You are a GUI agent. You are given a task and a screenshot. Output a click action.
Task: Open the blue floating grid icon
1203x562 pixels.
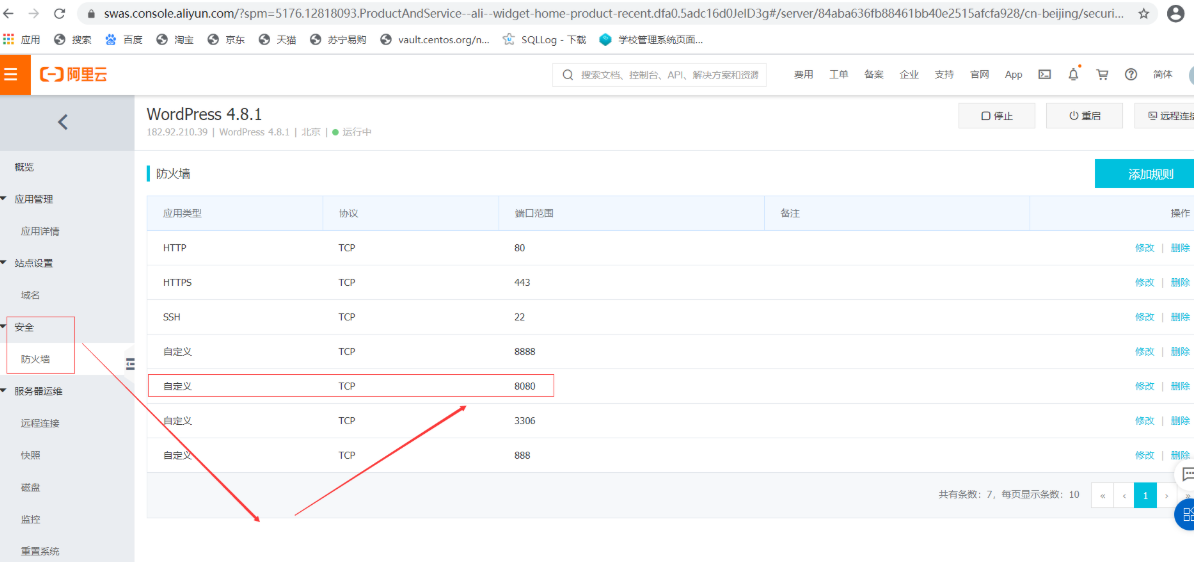(1188, 514)
